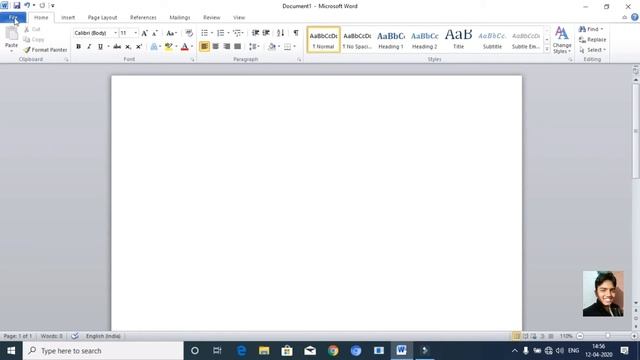
Task: Toggle Bold formatting
Action: pyautogui.click(x=78, y=47)
